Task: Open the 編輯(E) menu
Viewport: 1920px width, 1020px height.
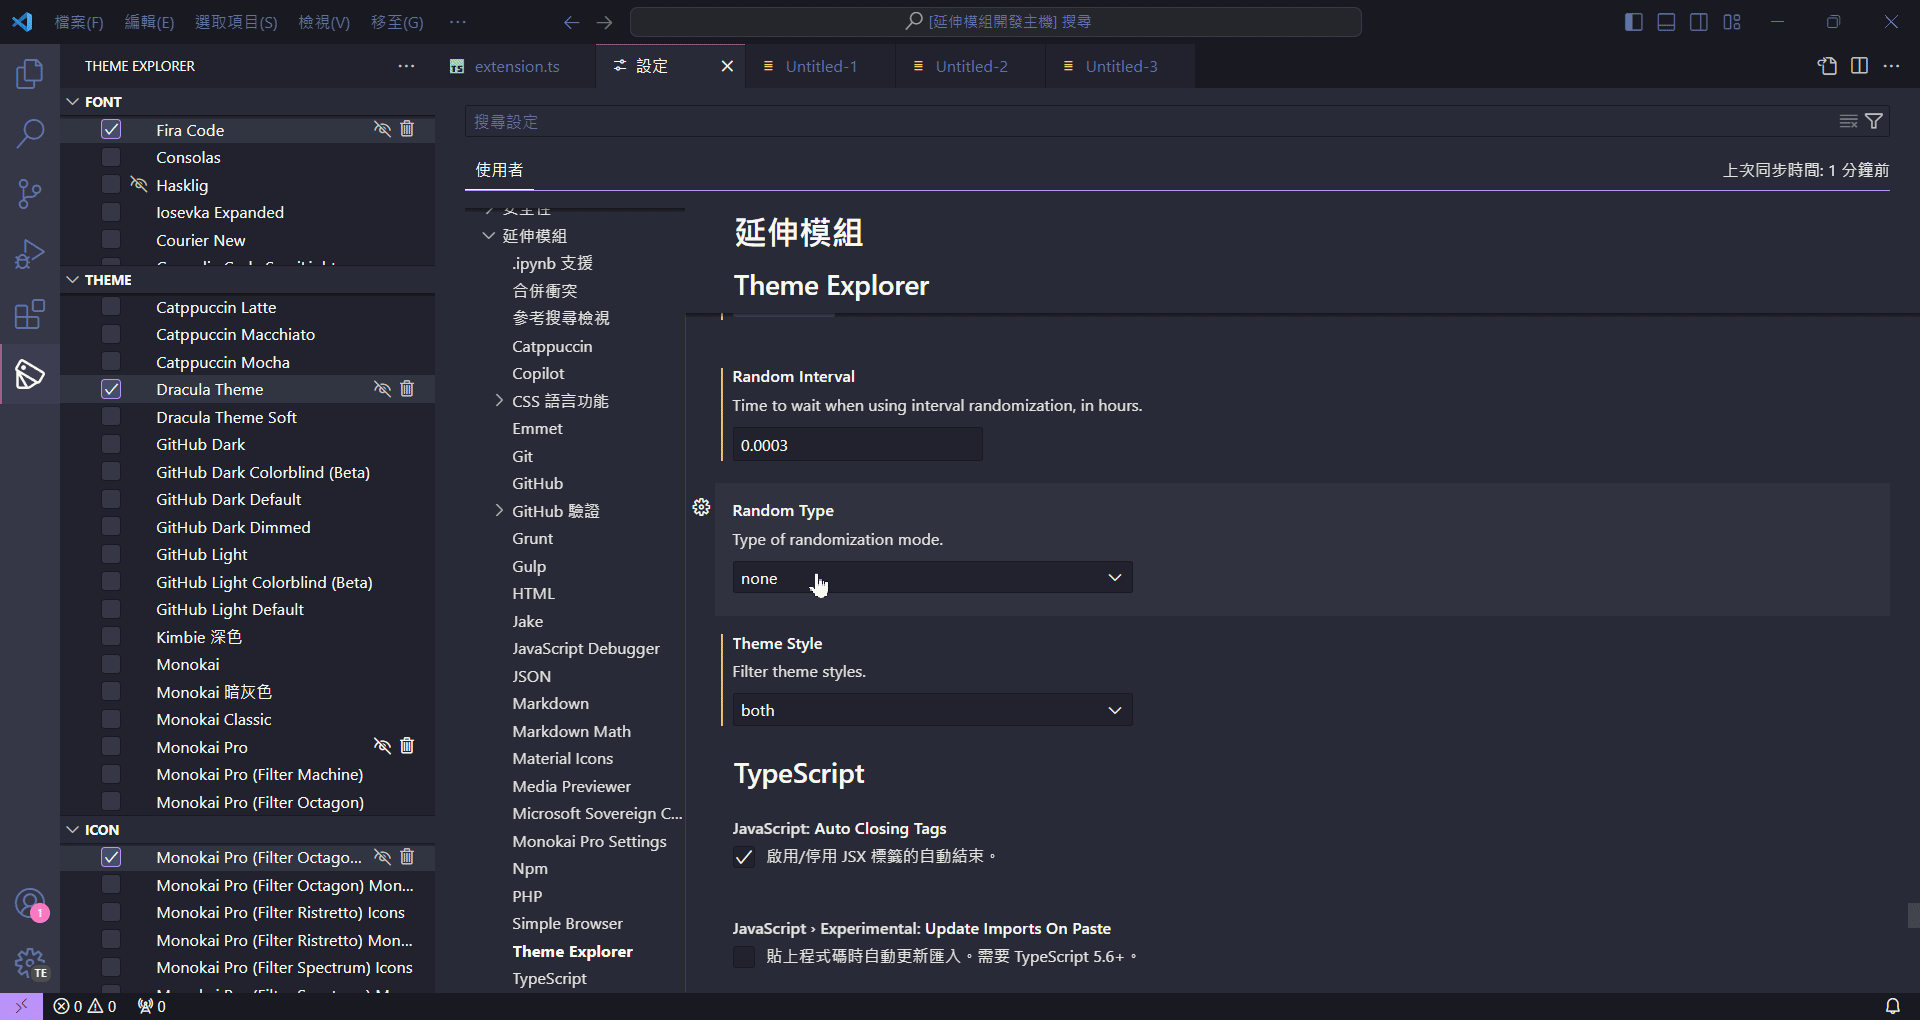Action: (149, 22)
